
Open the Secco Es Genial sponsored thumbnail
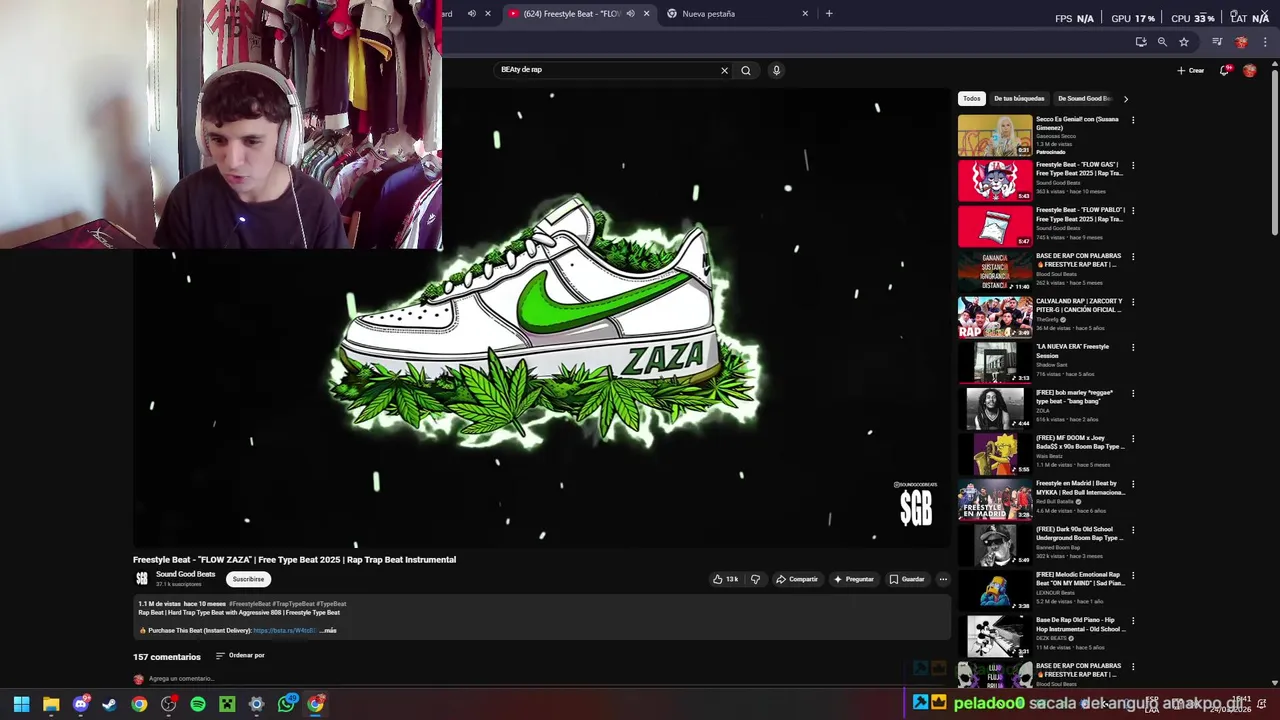point(995,135)
